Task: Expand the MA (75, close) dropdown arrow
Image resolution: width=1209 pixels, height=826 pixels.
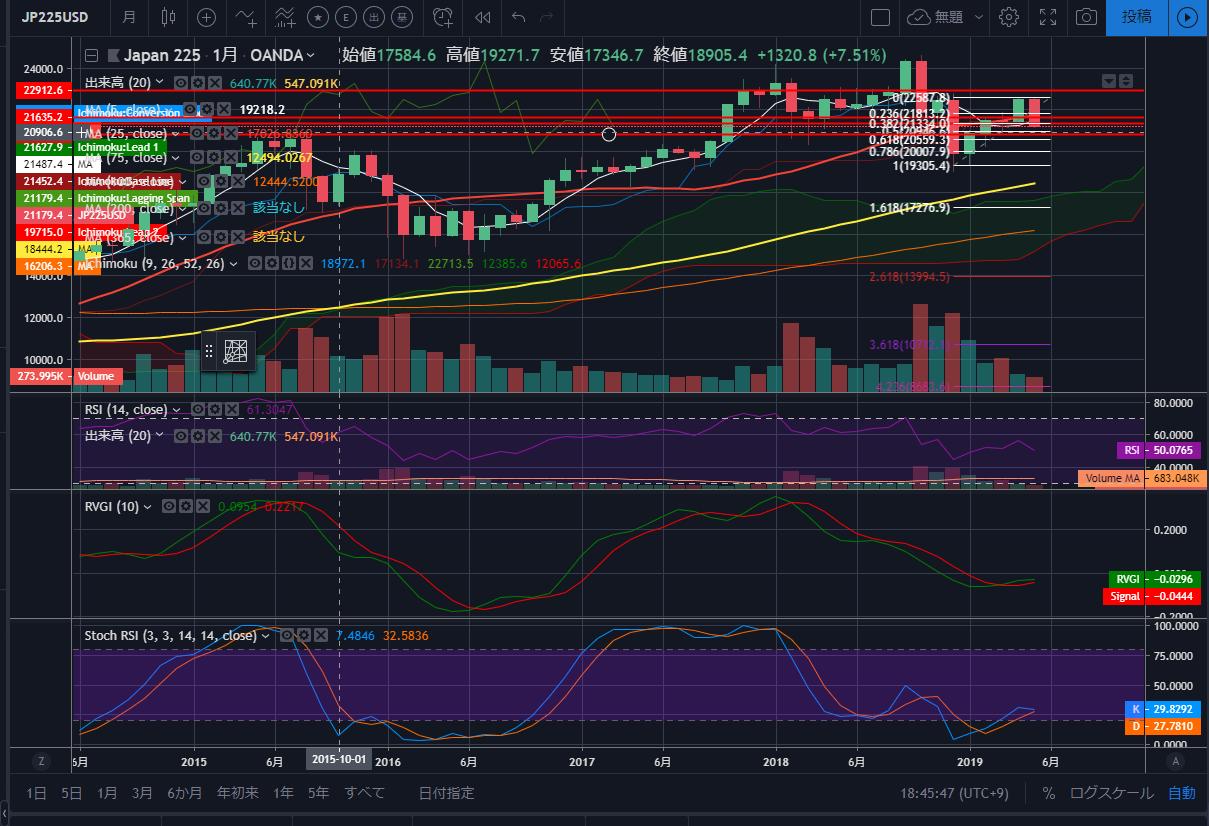Action: (175, 158)
